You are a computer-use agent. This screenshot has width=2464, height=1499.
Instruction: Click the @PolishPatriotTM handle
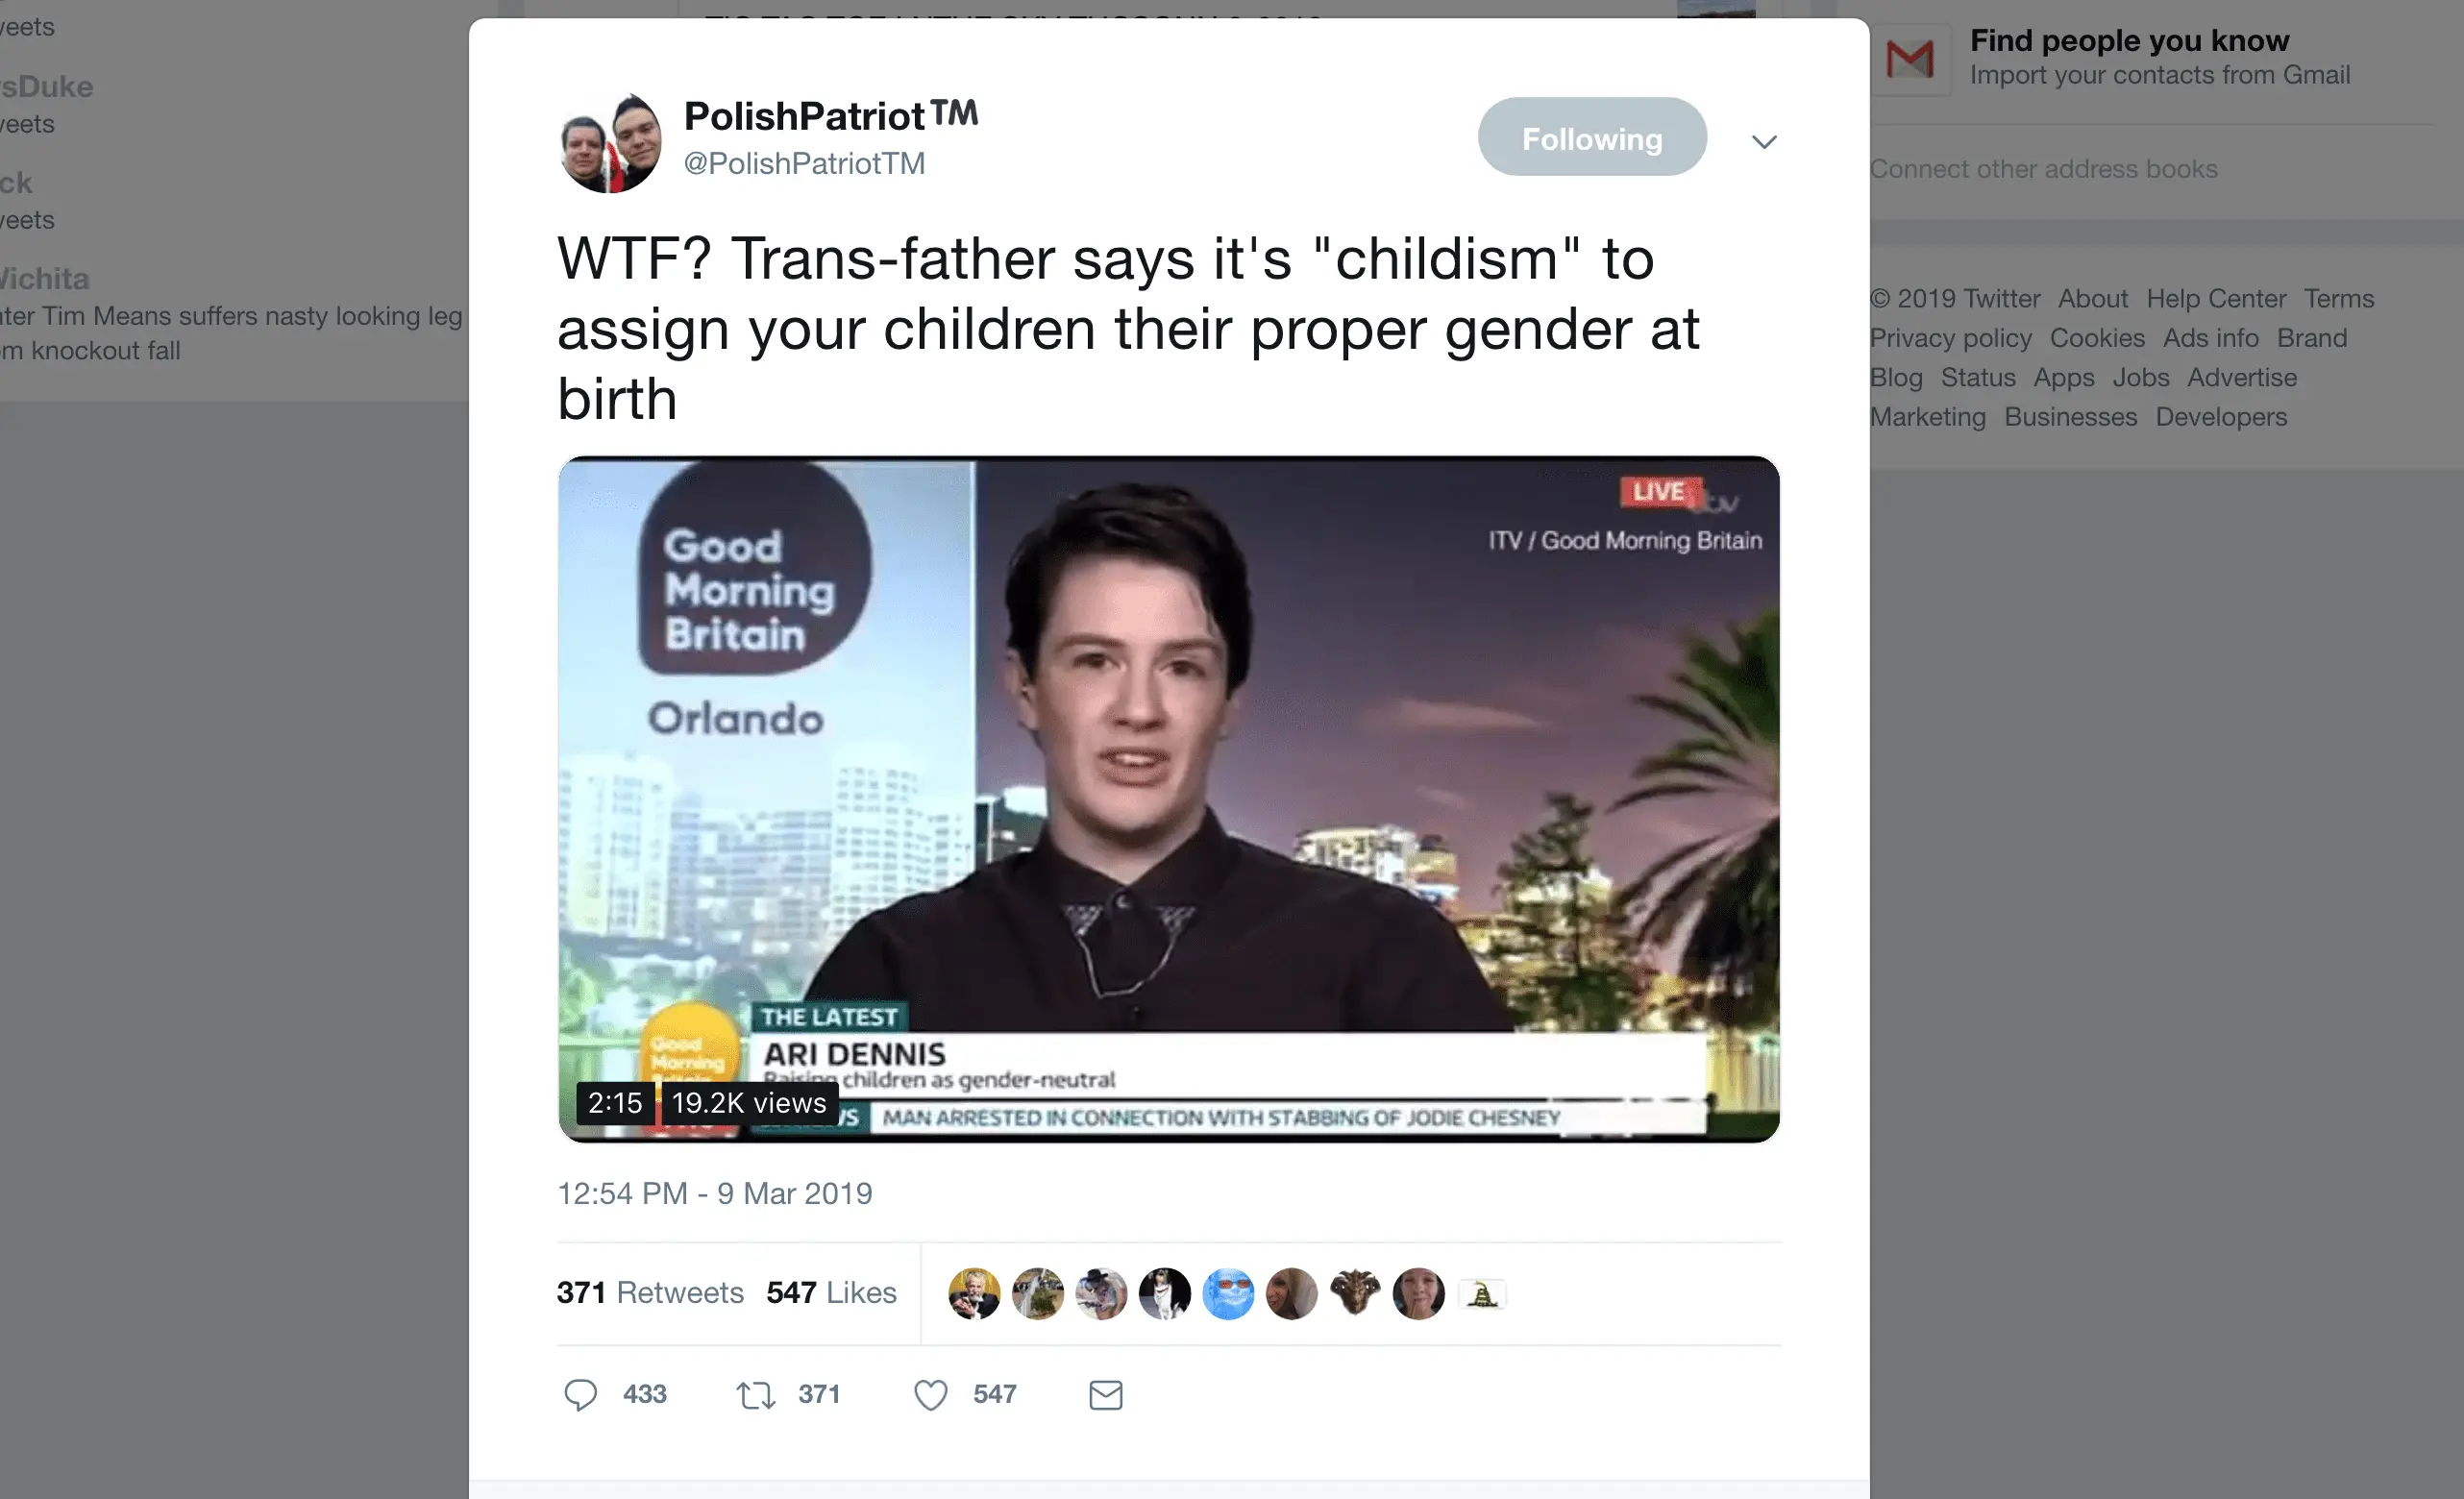click(x=804, y=163)
